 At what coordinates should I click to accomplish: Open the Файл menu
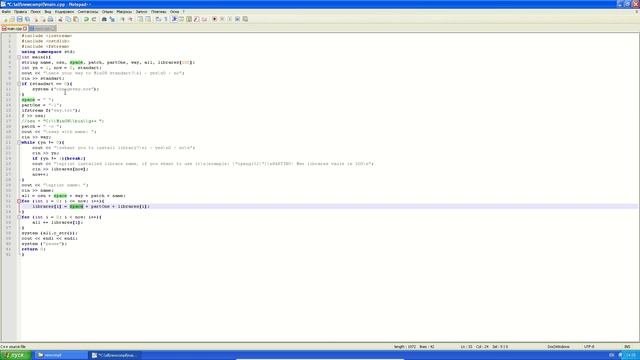pos(6,12)
